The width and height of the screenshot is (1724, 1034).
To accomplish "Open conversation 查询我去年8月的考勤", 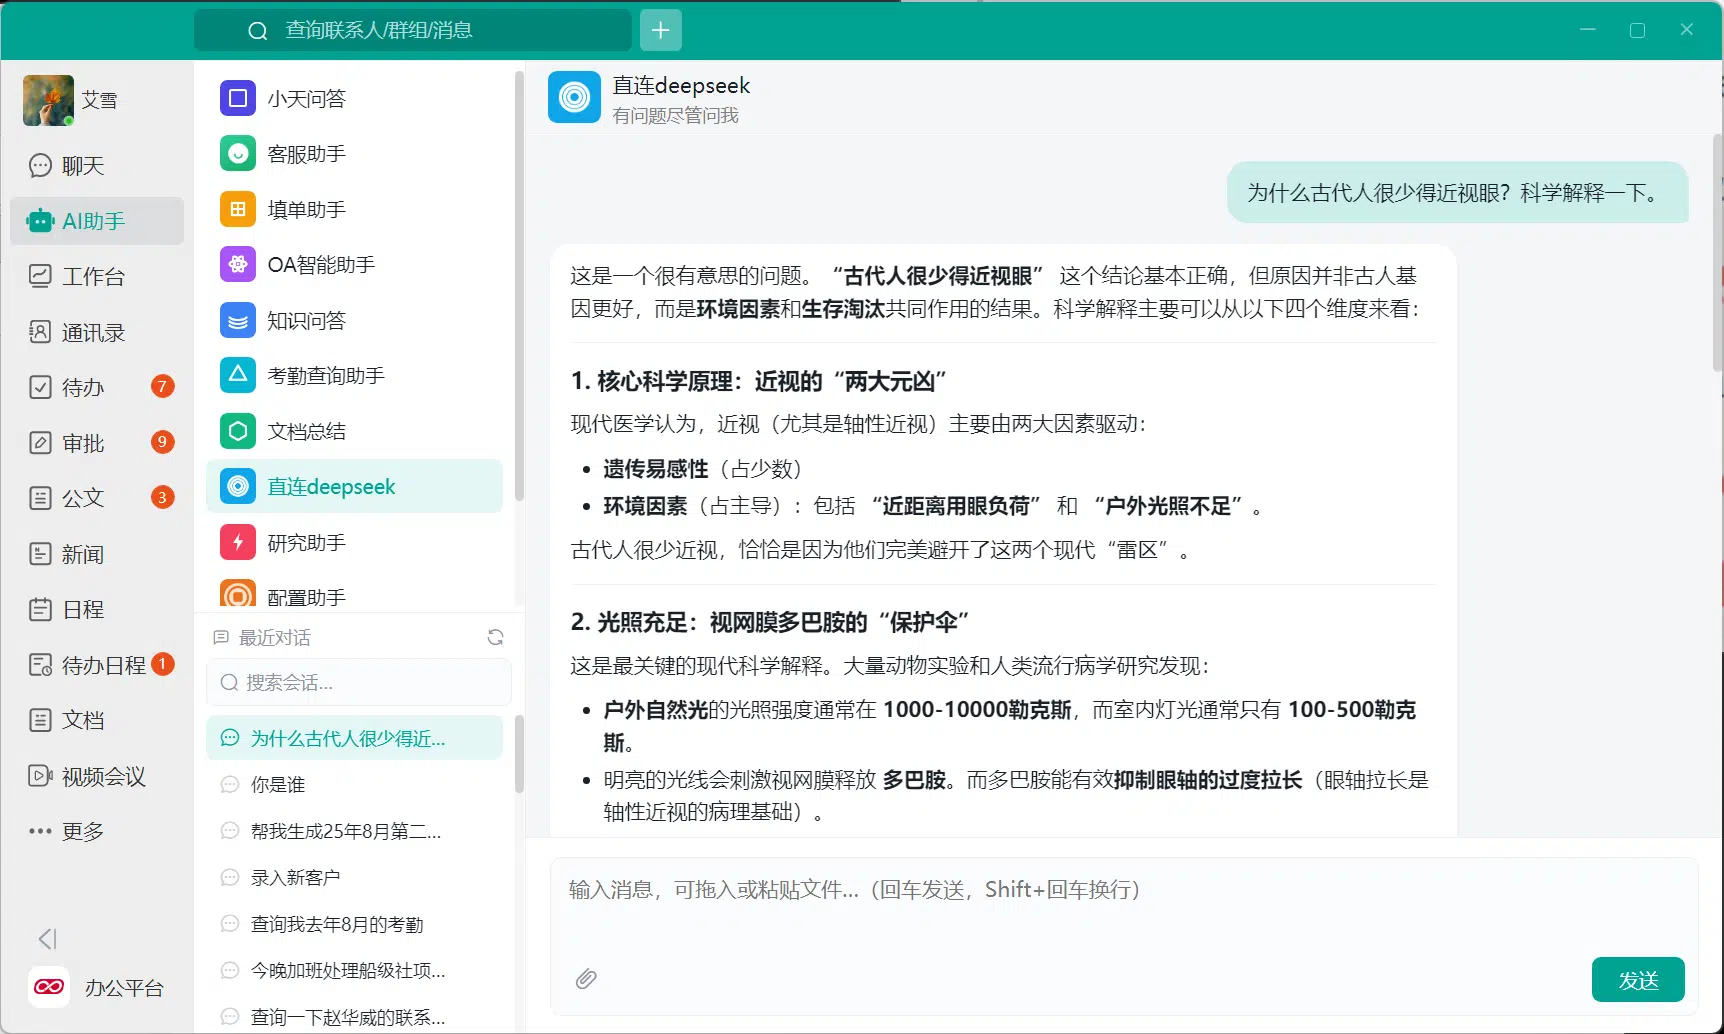I will coord(354,924).
